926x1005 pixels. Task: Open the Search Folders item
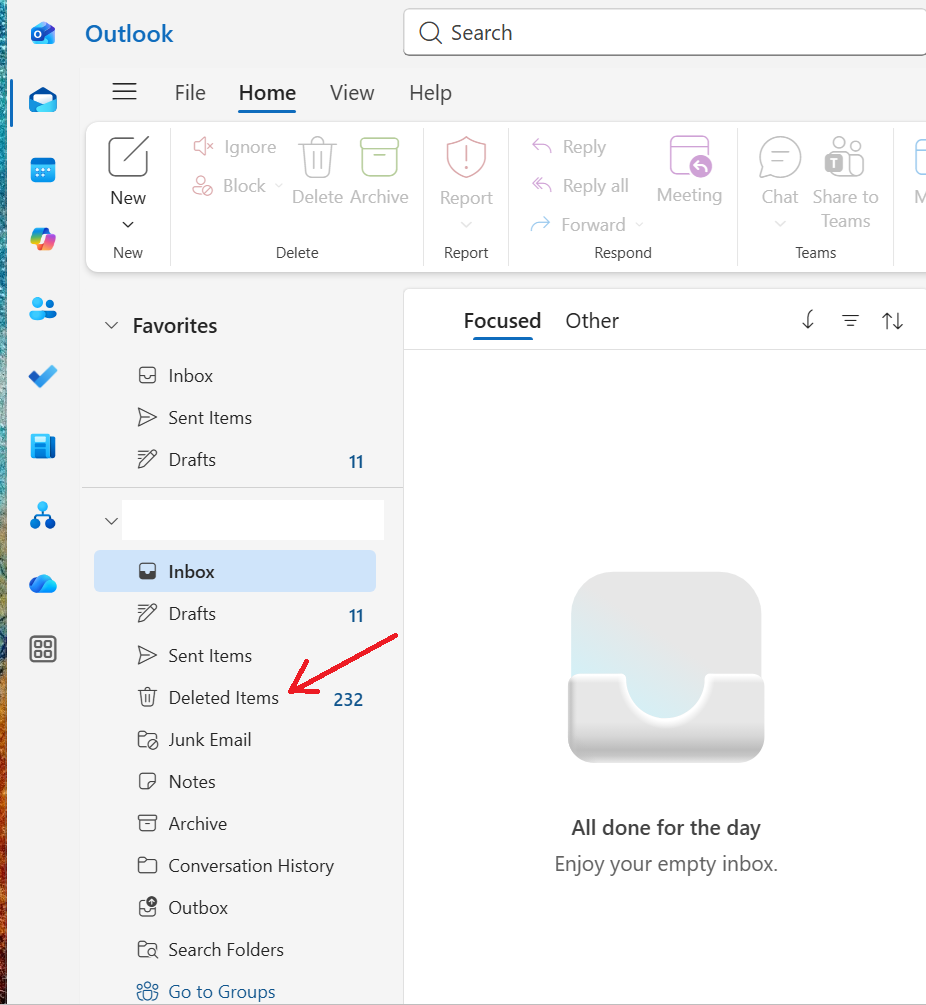(235, 950)
